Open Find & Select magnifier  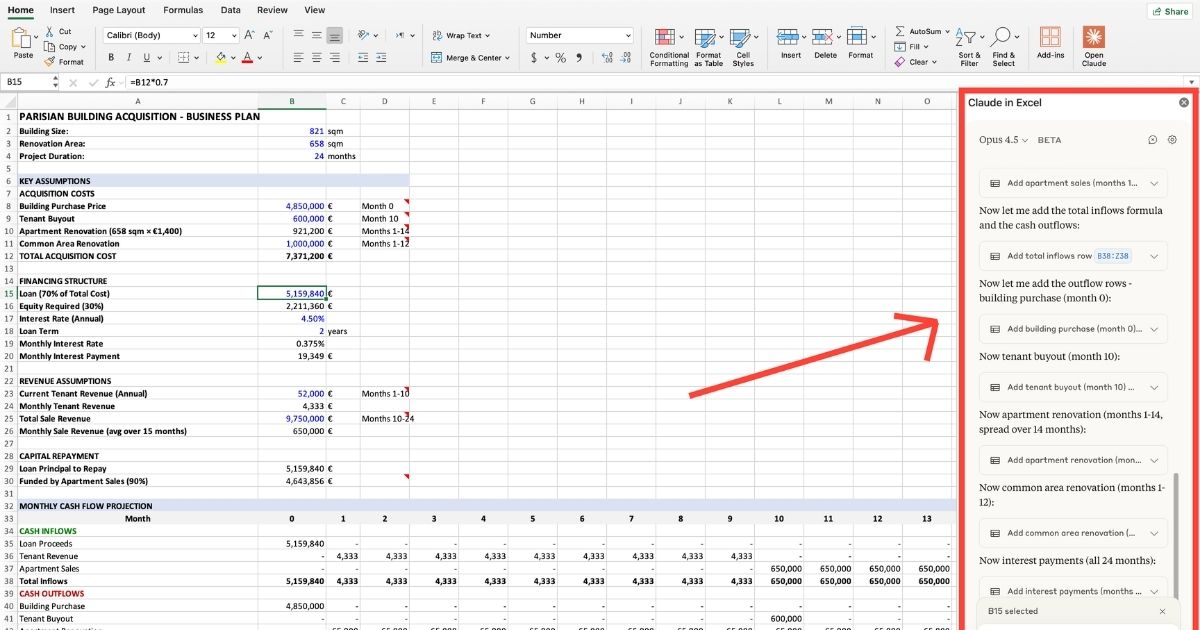(x=1004, y=46)
